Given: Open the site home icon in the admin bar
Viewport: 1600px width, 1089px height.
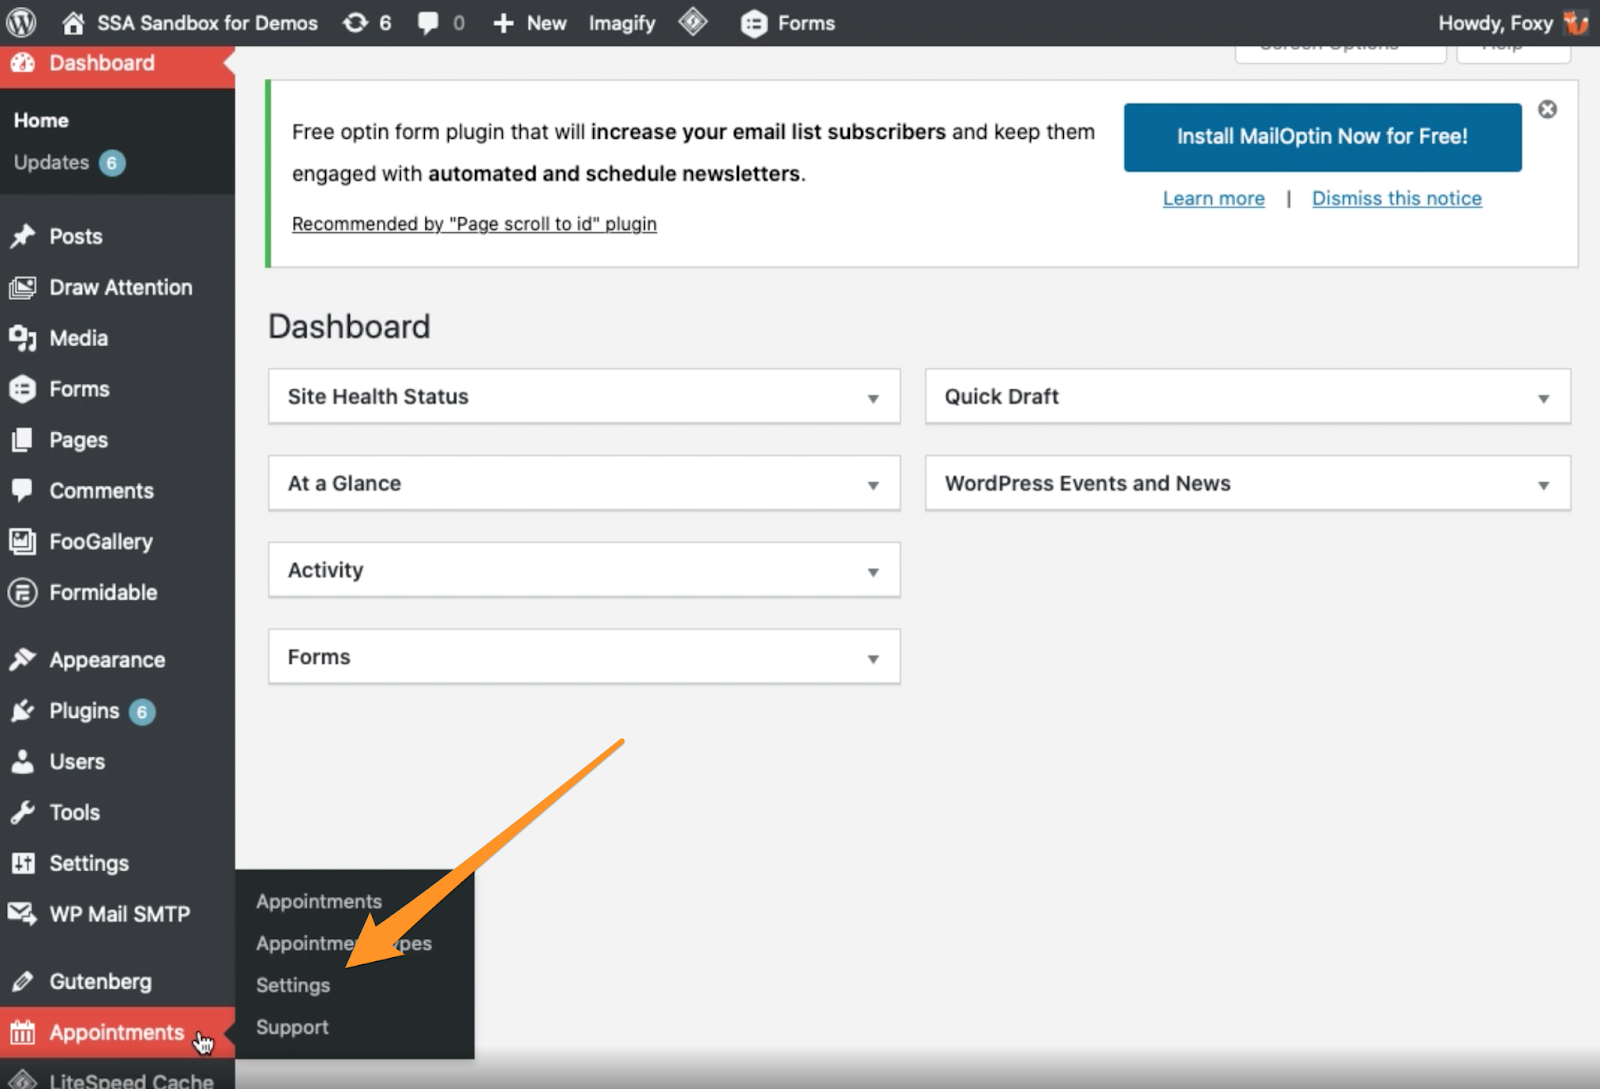Looking at the screenshot, I should coord(73,22).
